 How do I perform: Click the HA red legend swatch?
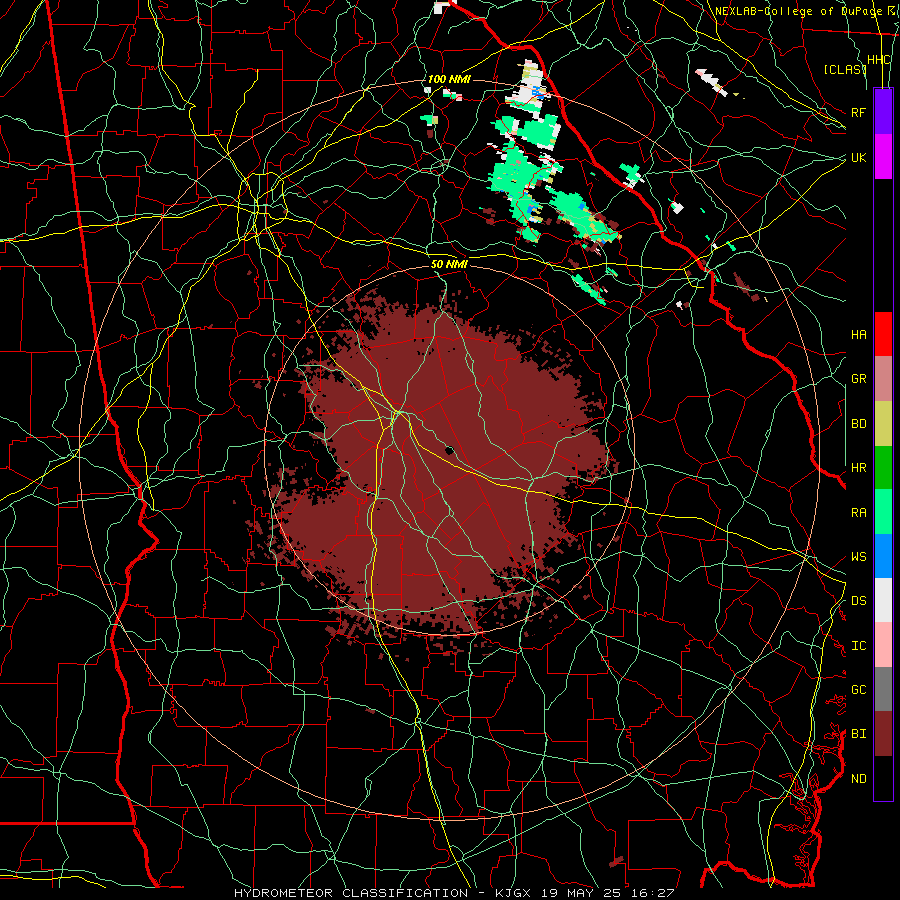(x=883, y=334)
